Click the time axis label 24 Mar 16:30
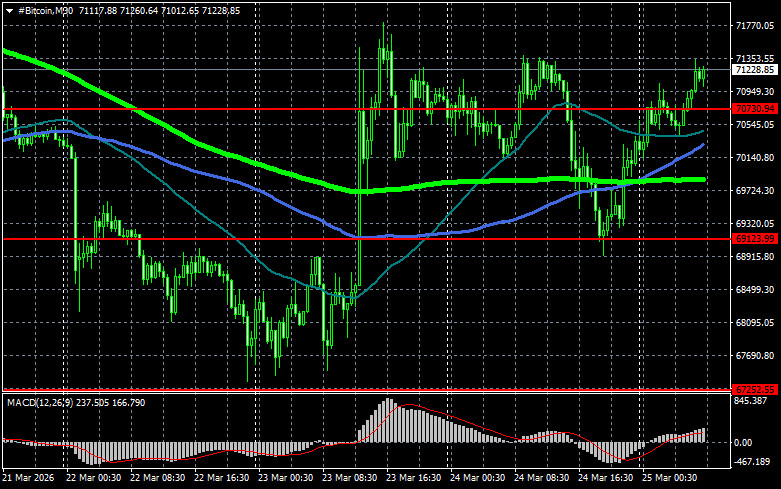This screenshot has height=489, width=781. (605, 478)
